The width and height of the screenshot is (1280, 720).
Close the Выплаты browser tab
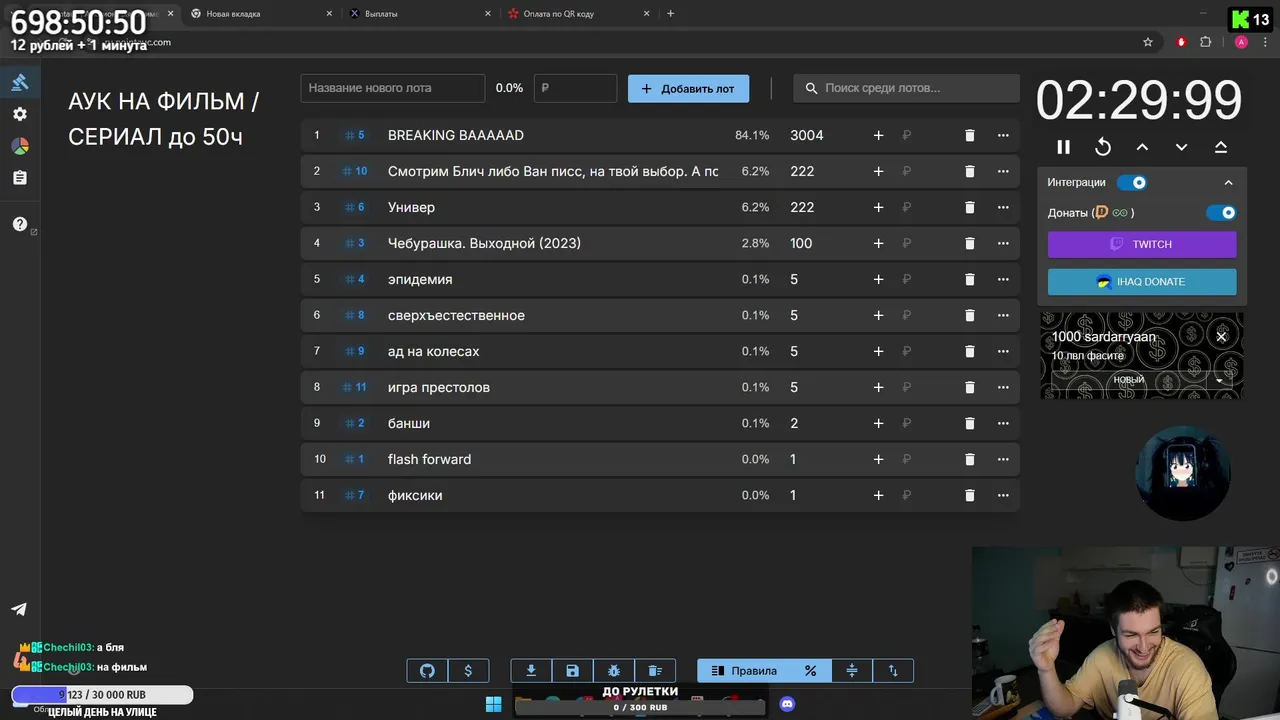[488, 14]
